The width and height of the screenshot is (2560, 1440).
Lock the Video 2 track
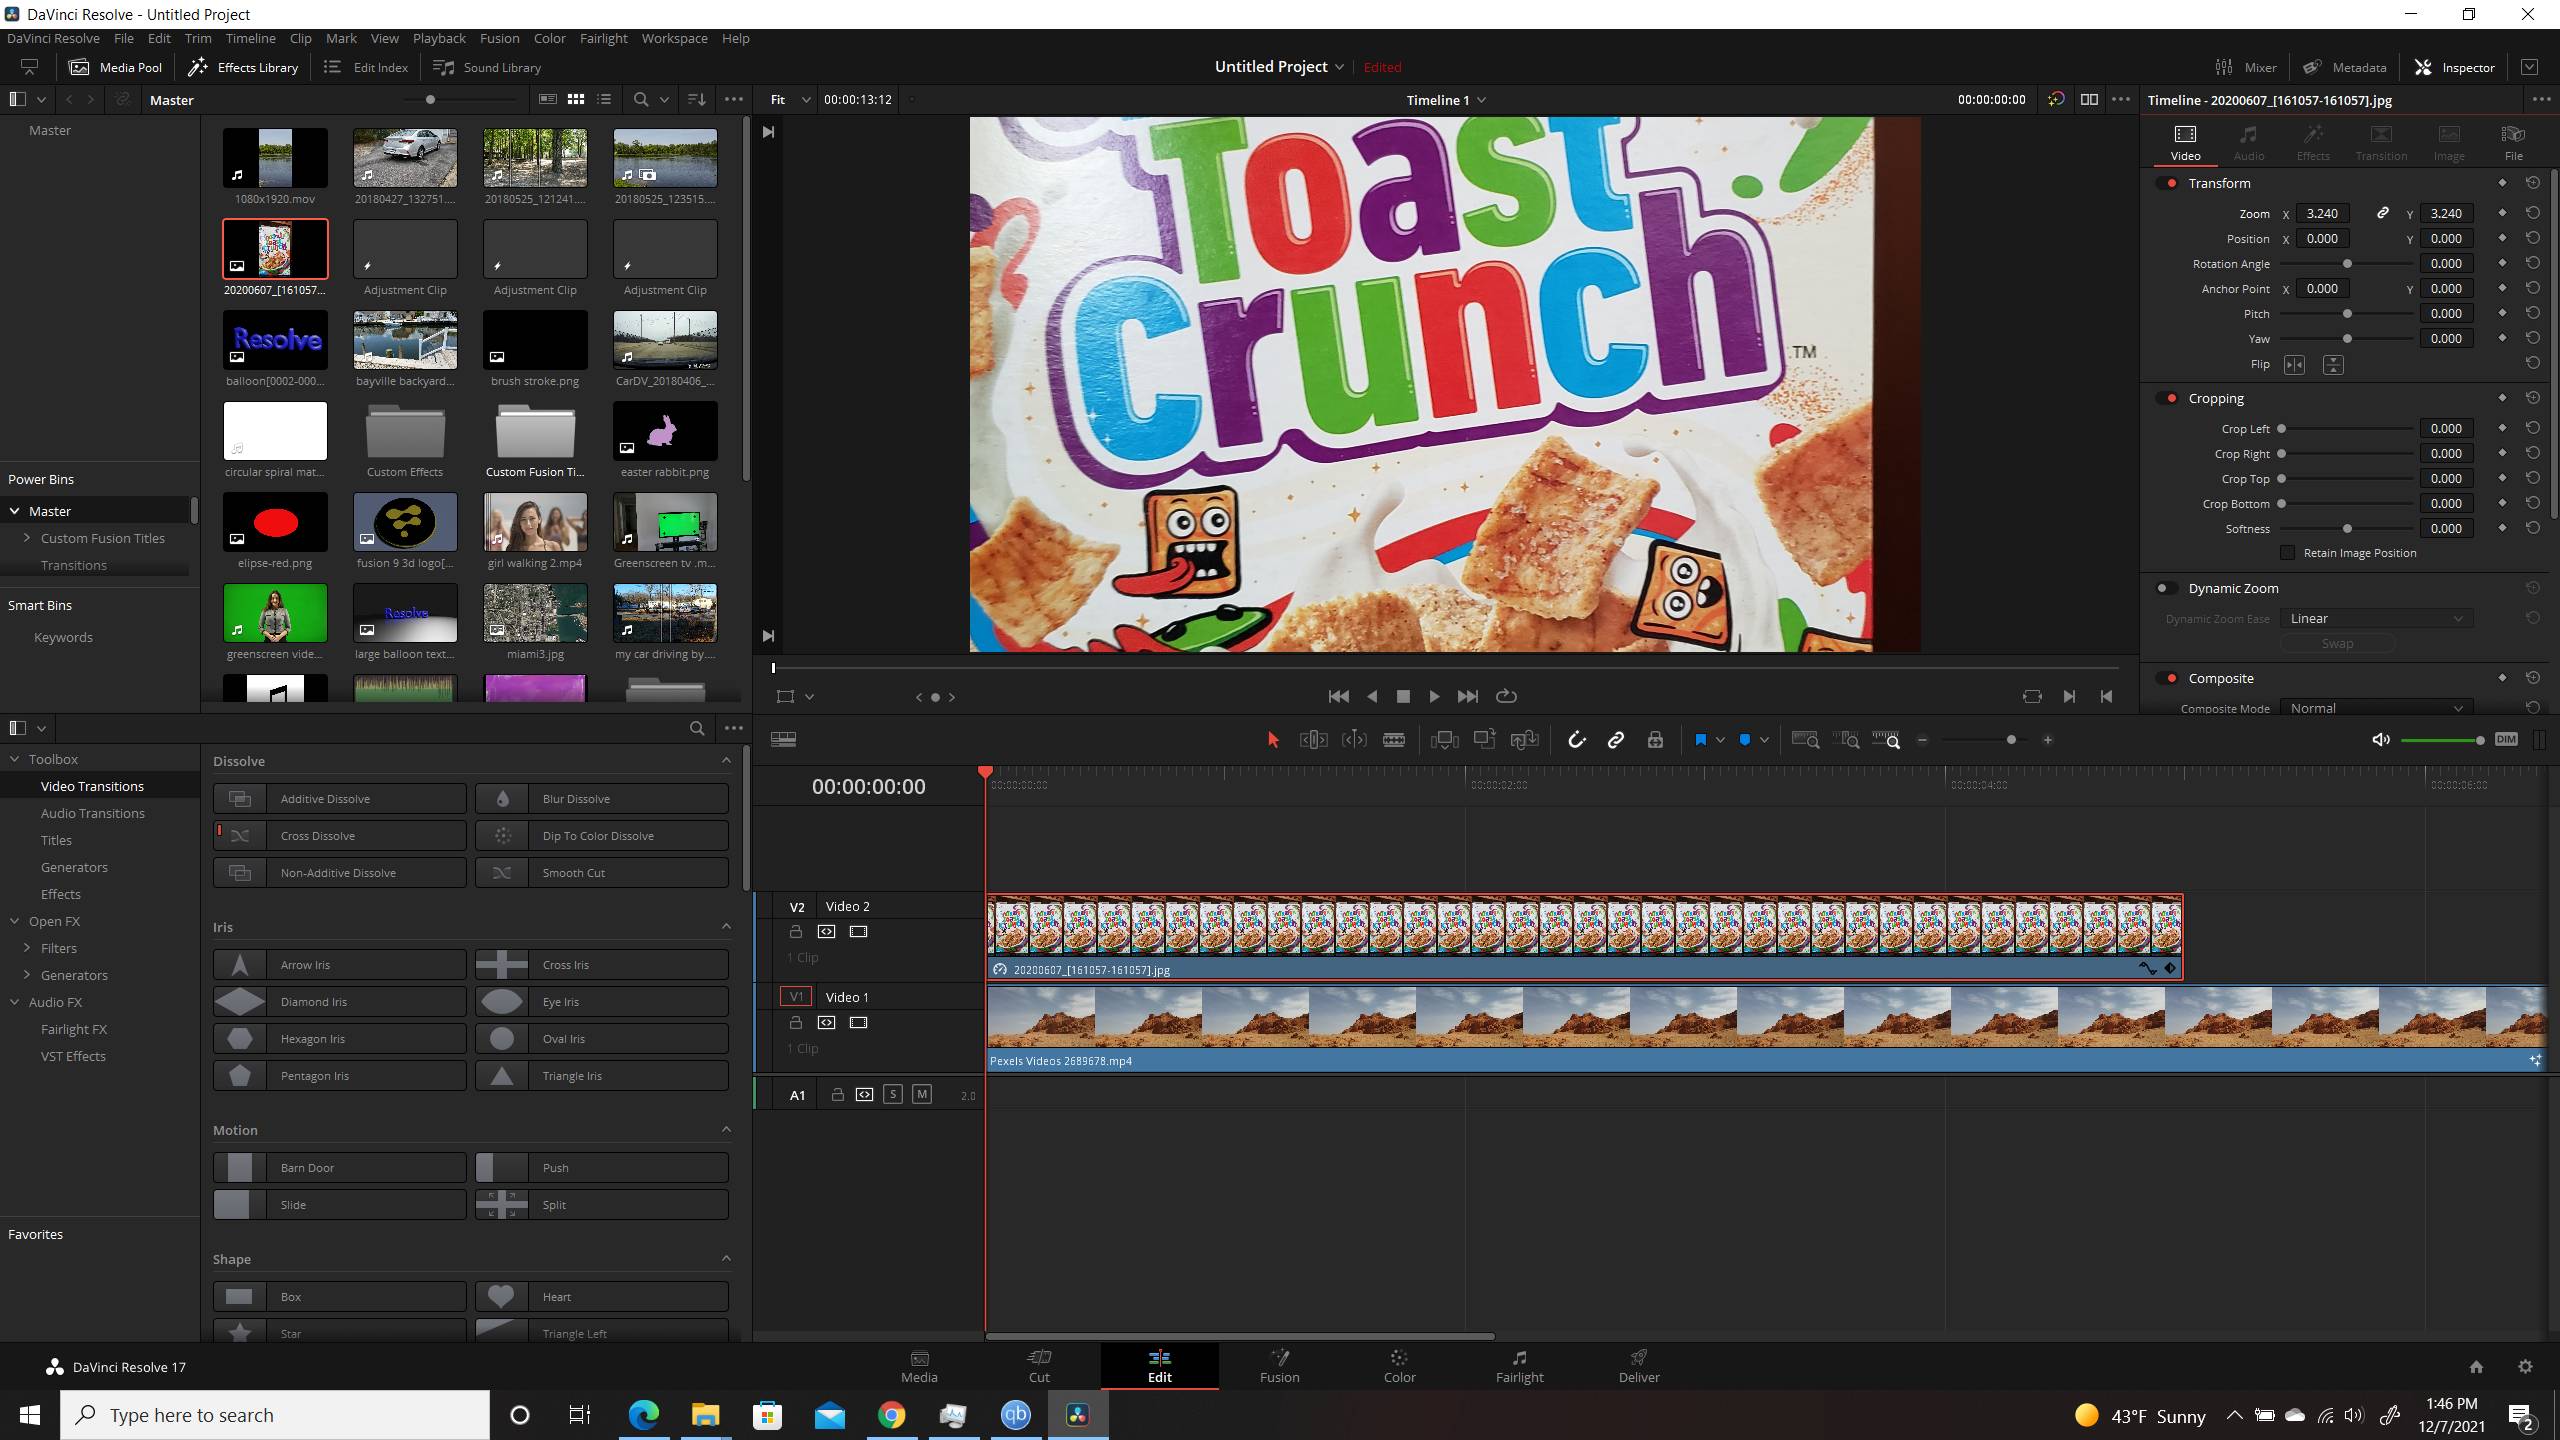point(796,931)
